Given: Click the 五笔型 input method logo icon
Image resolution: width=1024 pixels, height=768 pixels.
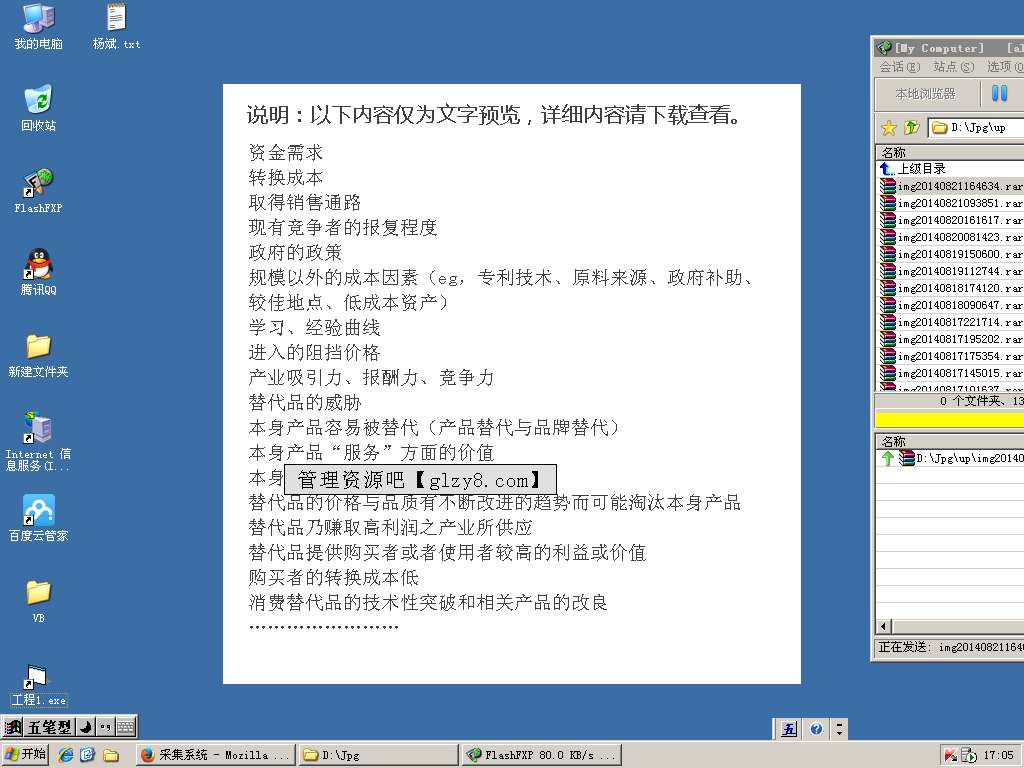Looking at the screenshot, I should click(x=12, y=727).
